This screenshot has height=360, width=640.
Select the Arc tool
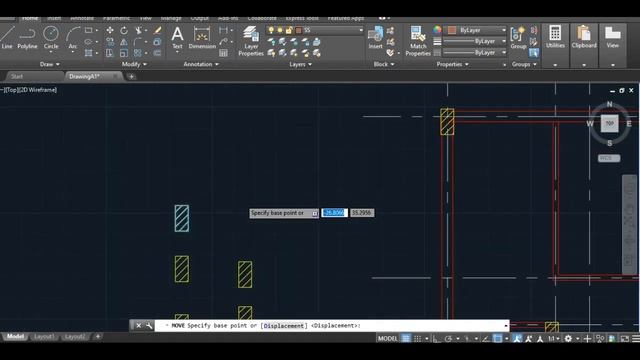(x=73, y=38)
